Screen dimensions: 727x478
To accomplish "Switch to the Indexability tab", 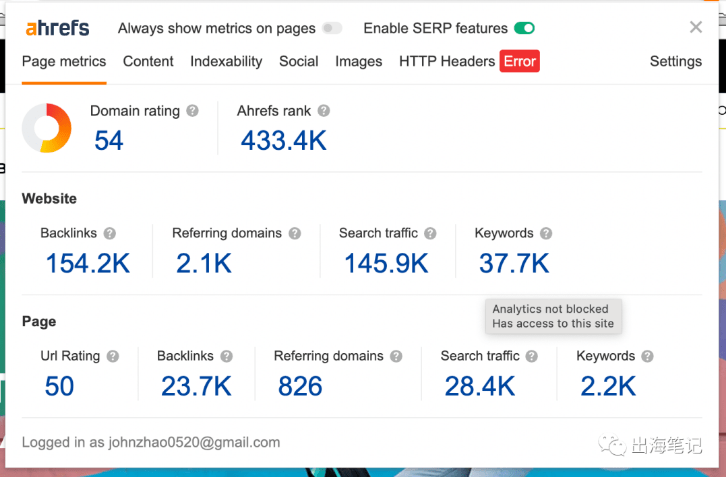I will [226, 61].
